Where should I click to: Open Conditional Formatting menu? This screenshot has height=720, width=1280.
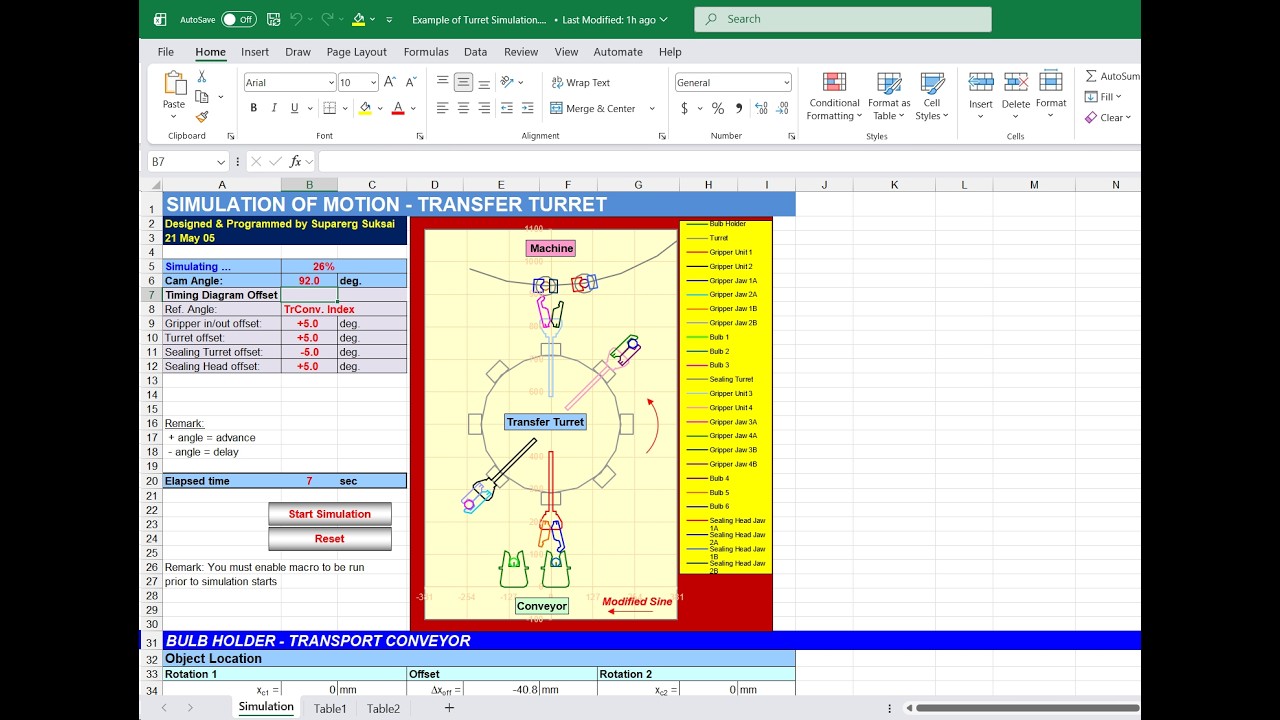(834, 97)
